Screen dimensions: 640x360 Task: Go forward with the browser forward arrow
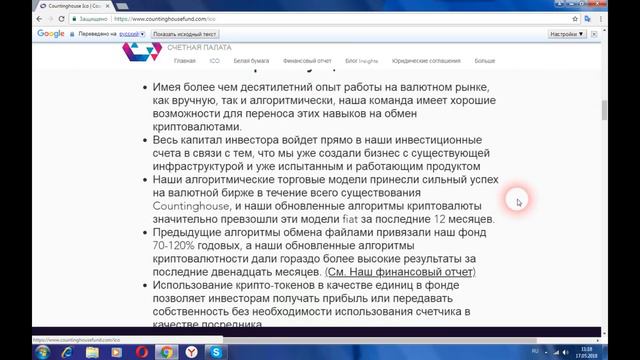point(50,19)
